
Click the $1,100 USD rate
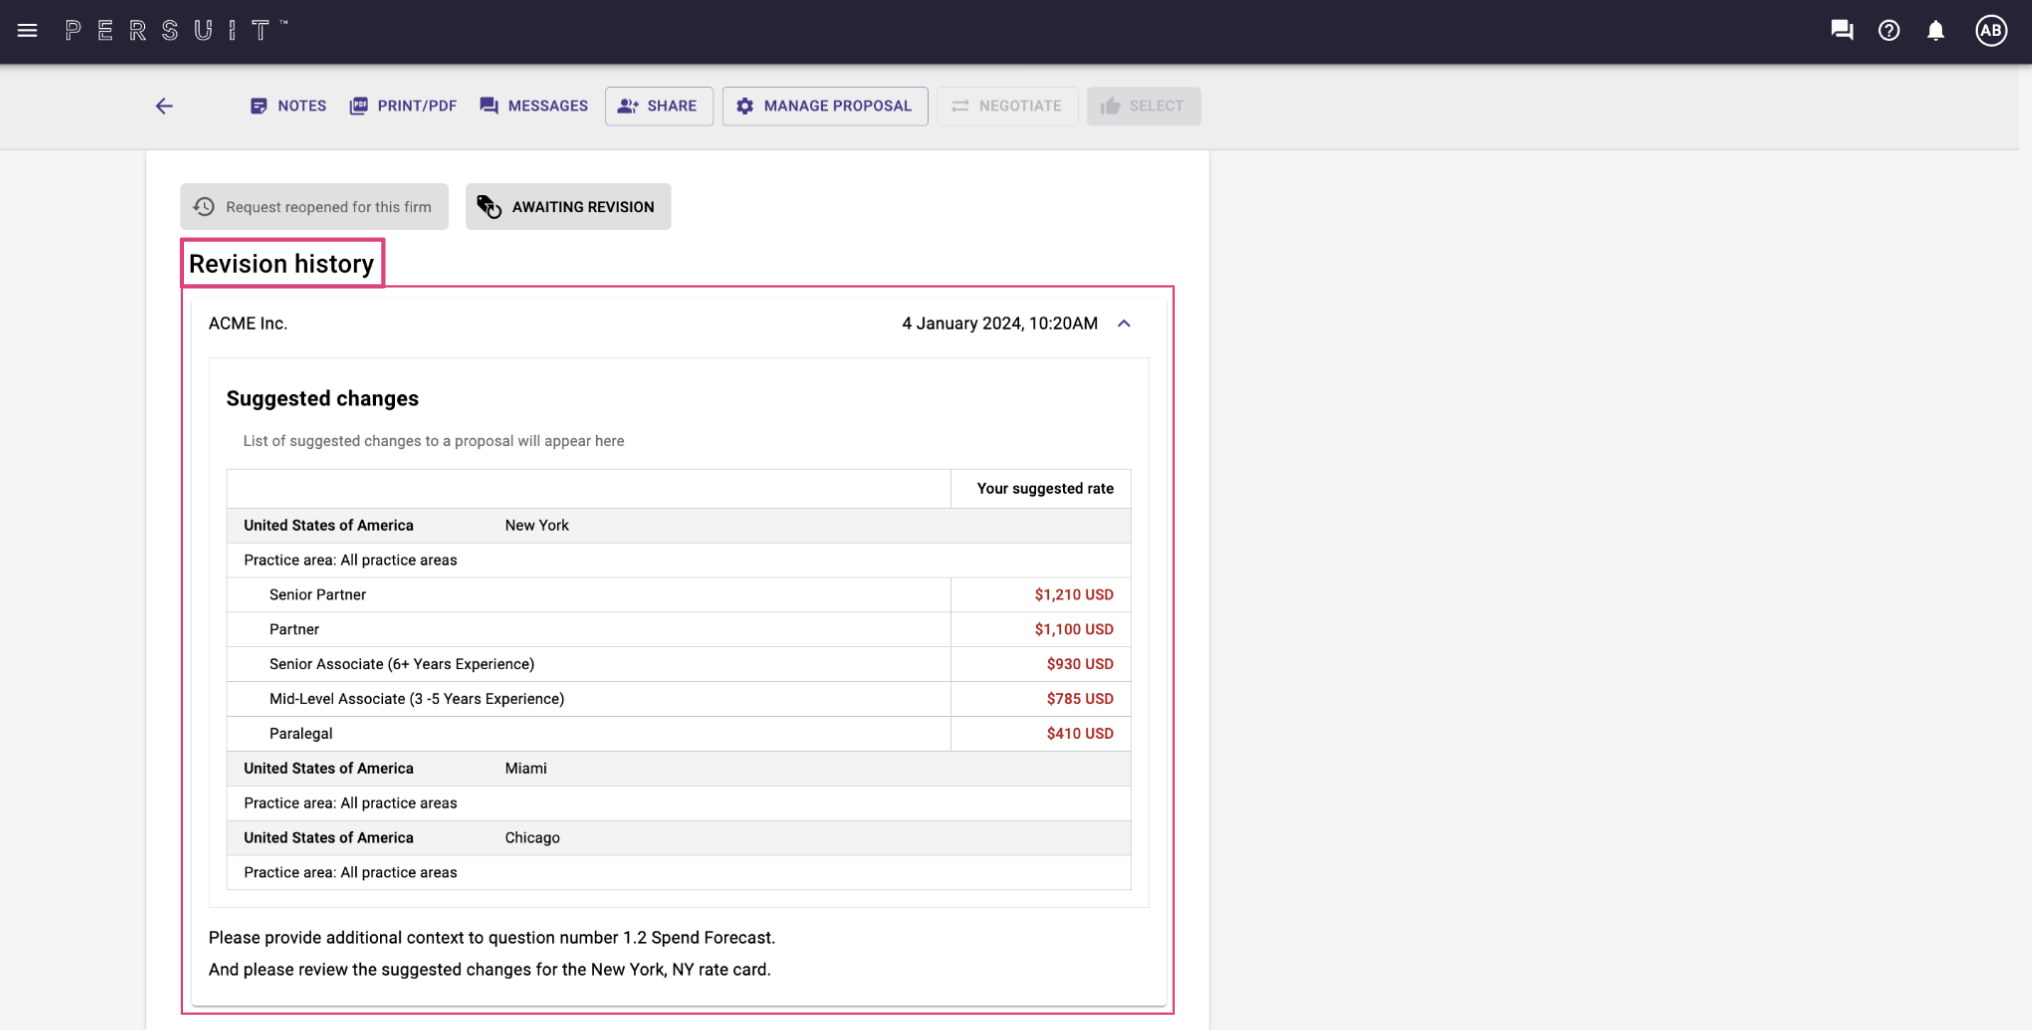(1074, 630)
